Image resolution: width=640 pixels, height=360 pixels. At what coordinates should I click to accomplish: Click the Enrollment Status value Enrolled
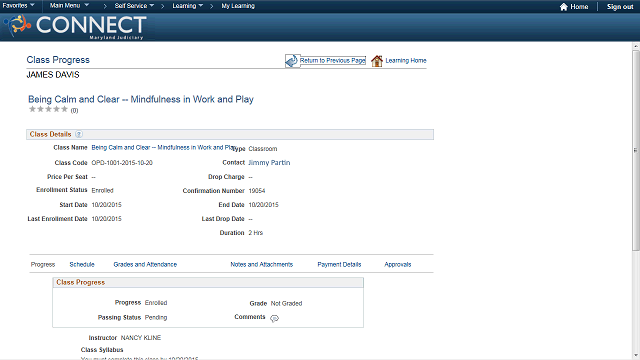(x=102, y=191)
